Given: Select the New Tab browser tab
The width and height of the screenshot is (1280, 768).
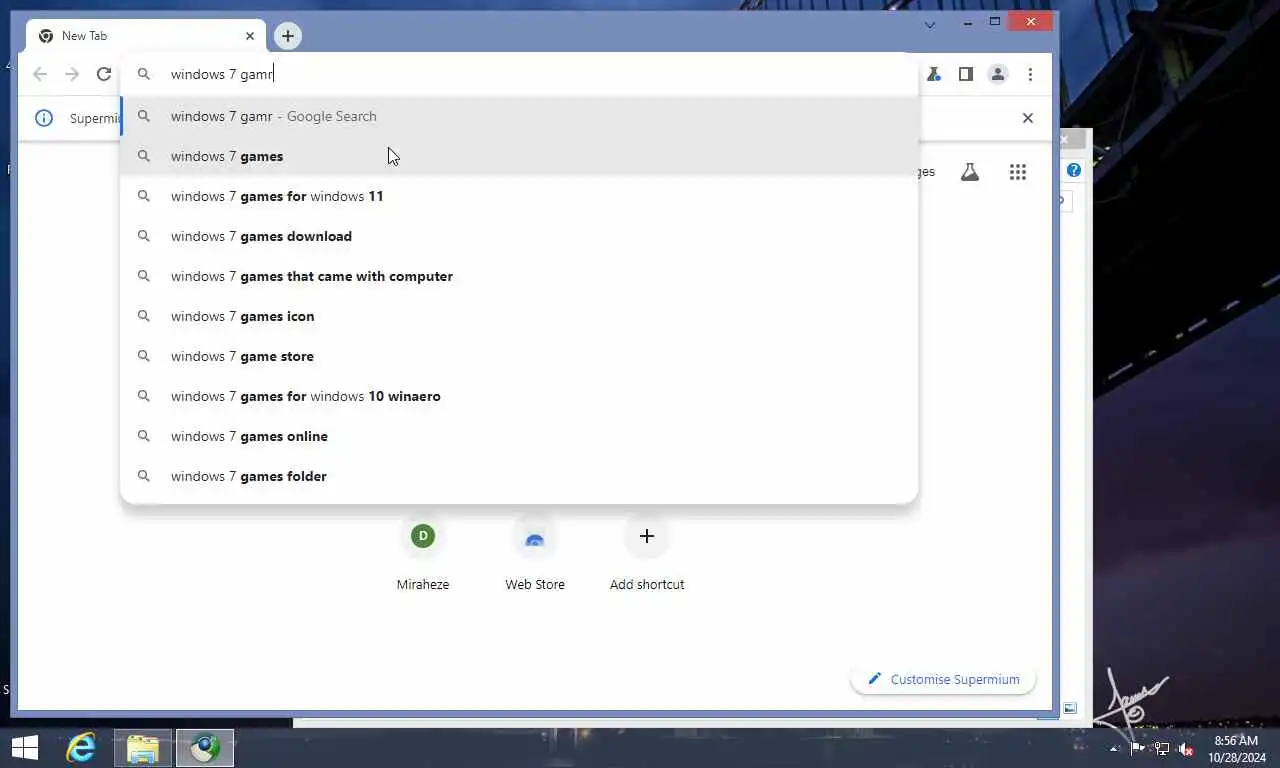Looking at the screenshot, I should (146, 36).
